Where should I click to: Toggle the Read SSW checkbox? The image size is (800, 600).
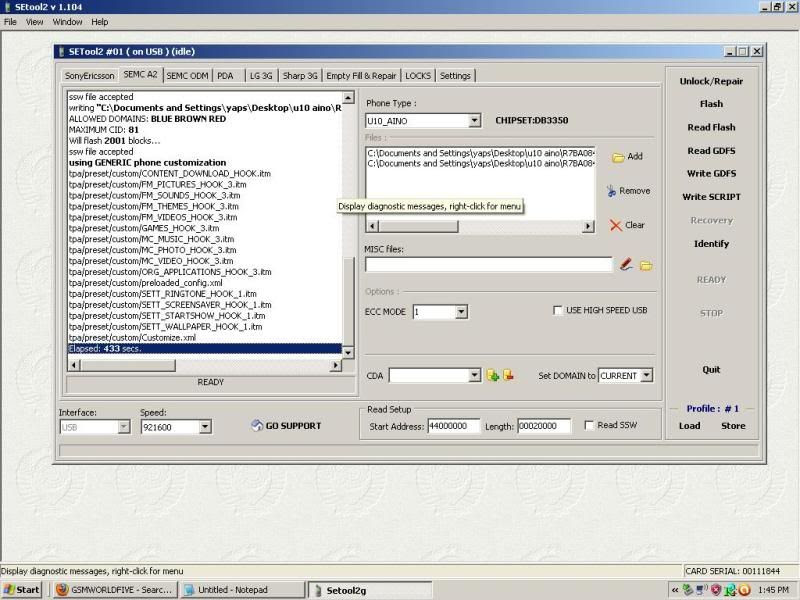[x=589, y=425]
